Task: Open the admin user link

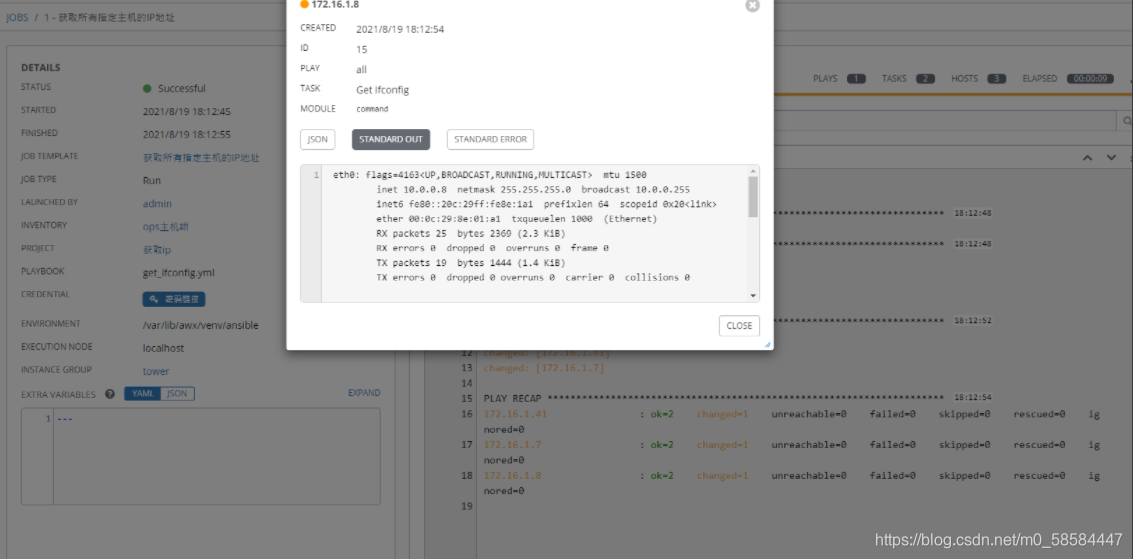Action: [158, 204]
